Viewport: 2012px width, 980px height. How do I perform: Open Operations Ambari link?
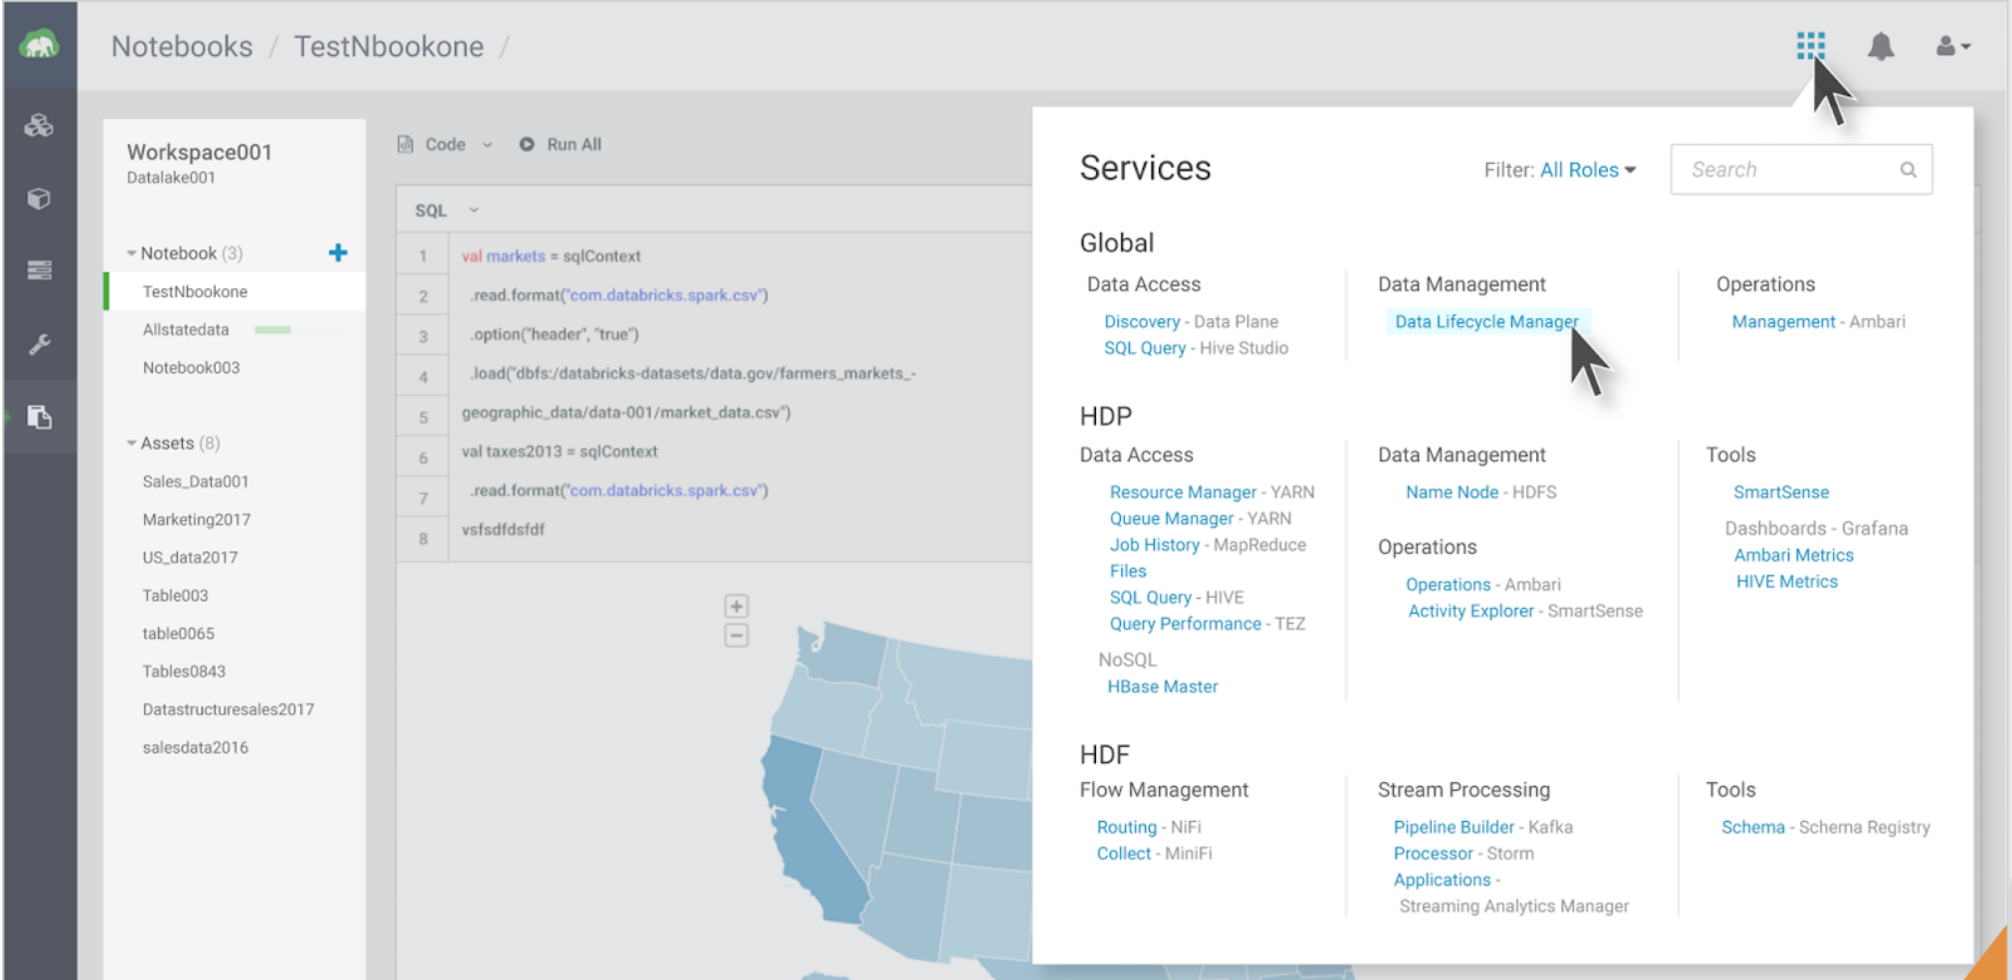pos(1448,584)
